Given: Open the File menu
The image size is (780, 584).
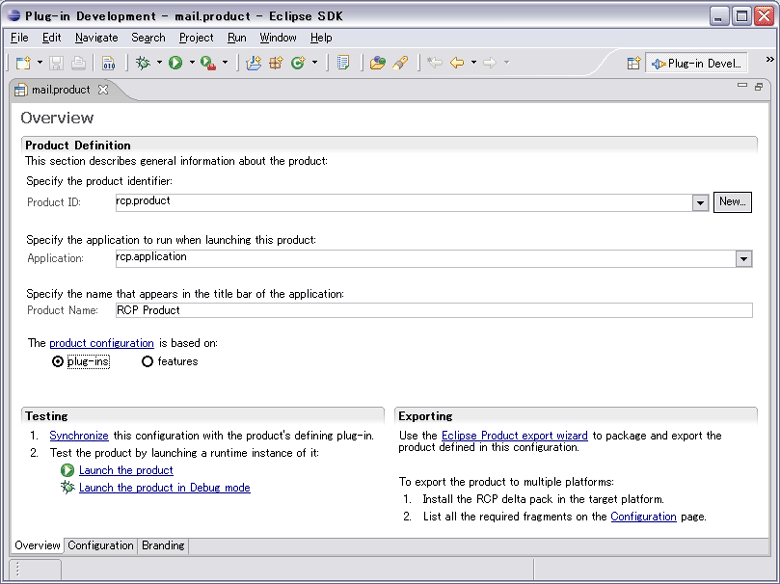Looking at the screenshot, I should coord(19,38).
